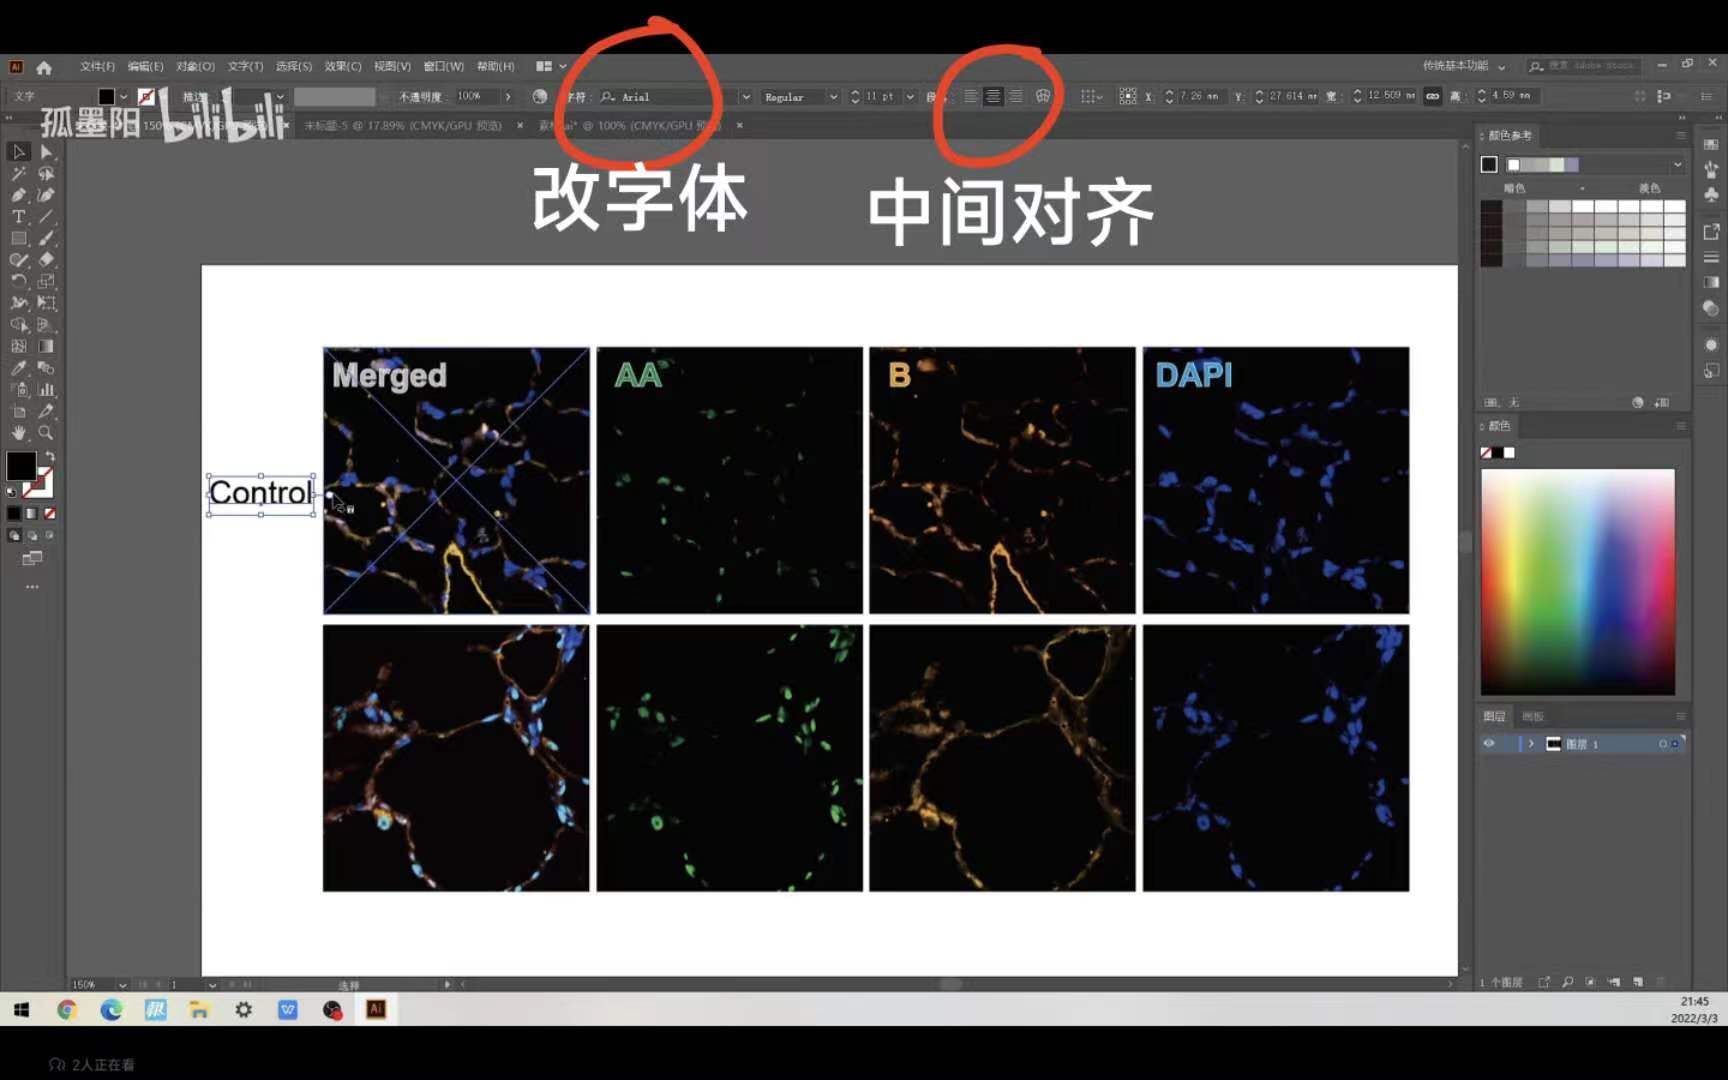Click the swap fill and stroke control
The width and height of the screenshot is (1728, 1080).
[50, 453]
